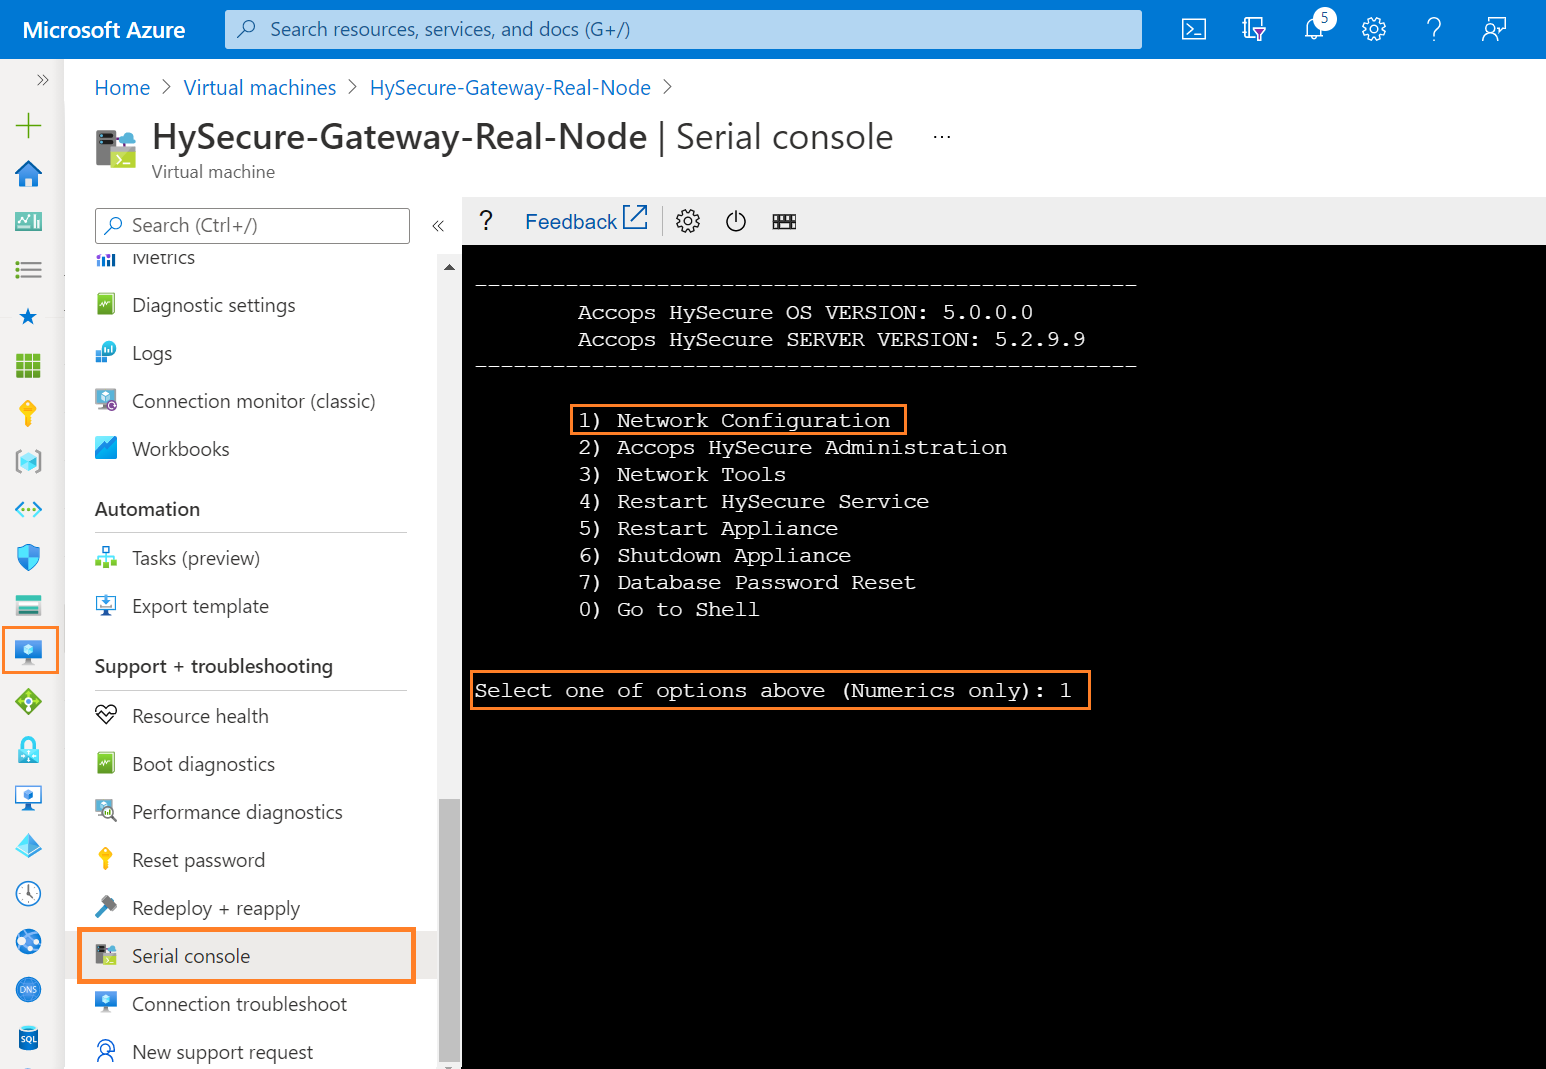Click Microsoft Azure logo text
The height and width of the screenshot is (1069, 1546).
(104, 30)
